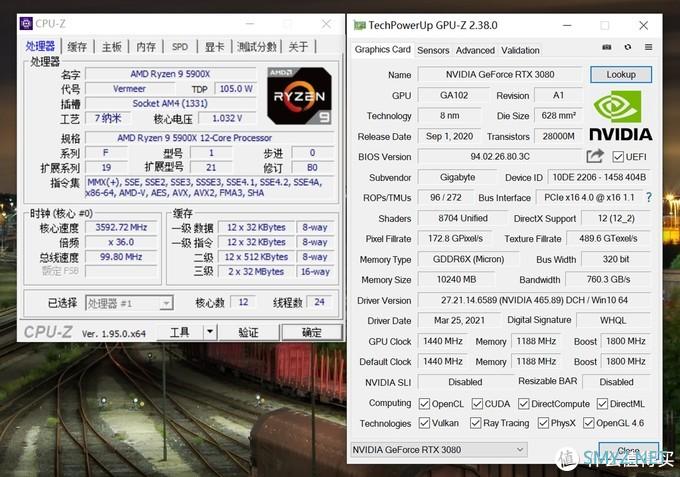The height and width of the screenshot is (477, 680).
Task: Switch to the 测试分数 tab in CPU-Z
Action: (257, 47)
